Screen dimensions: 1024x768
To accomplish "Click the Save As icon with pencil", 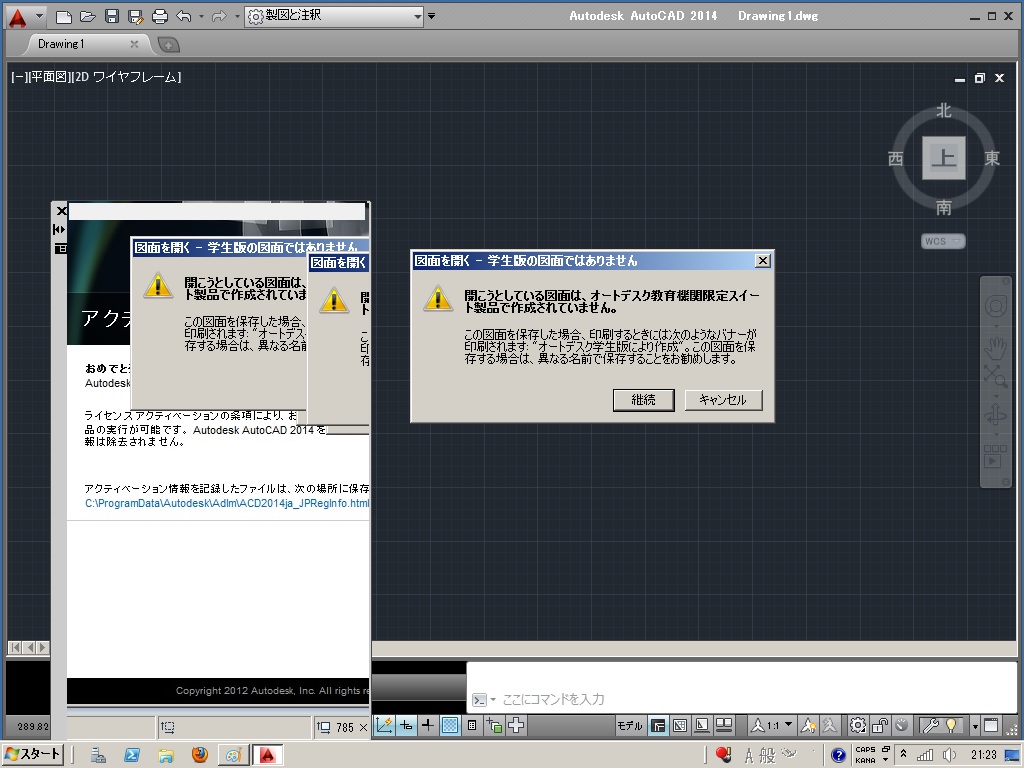I will pos(135,16).
